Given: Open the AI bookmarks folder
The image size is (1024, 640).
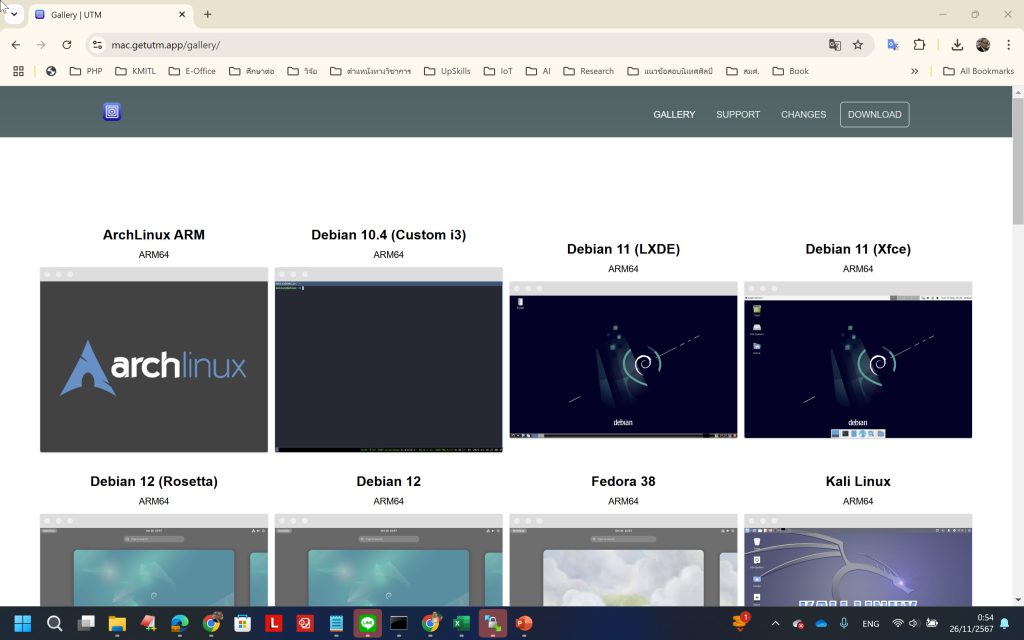Looking at the screenshot, I should [538, 71].
